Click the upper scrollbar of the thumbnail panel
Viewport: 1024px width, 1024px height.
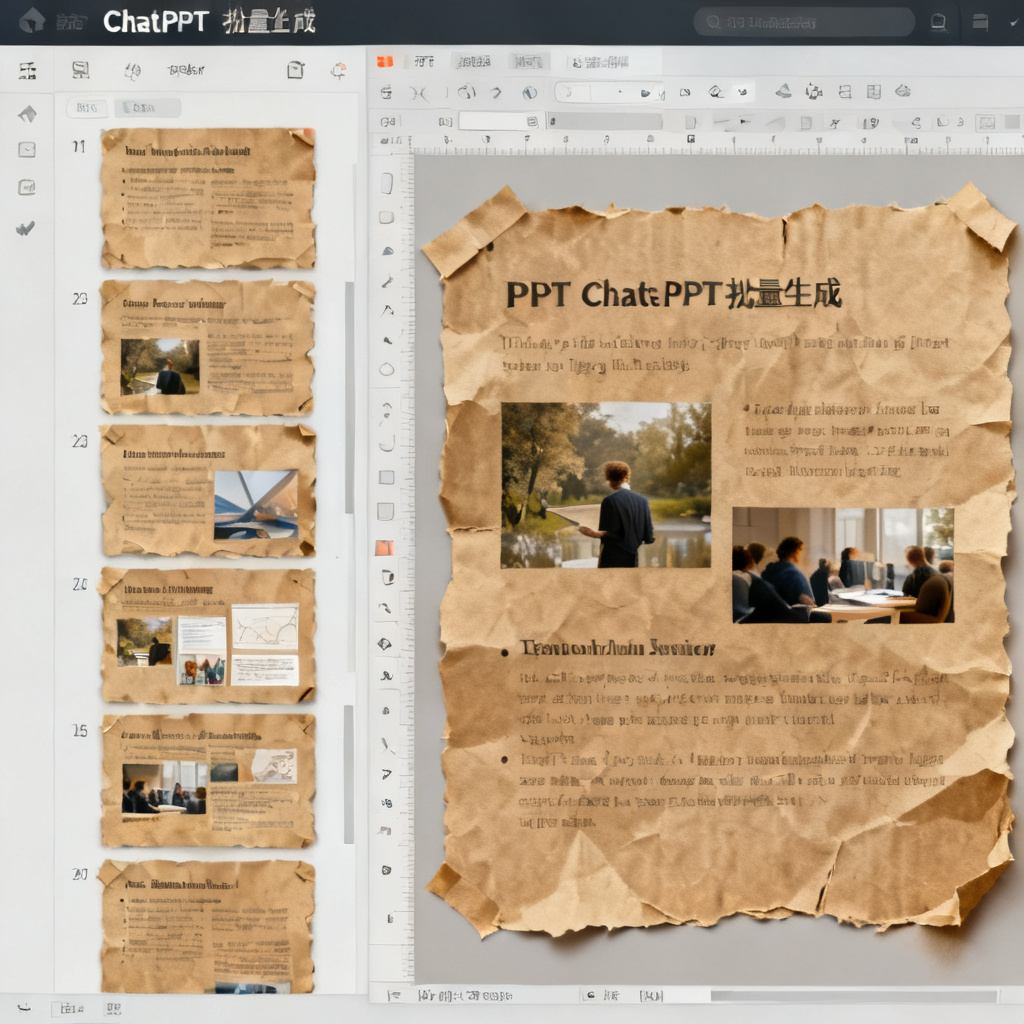[349, 397]
